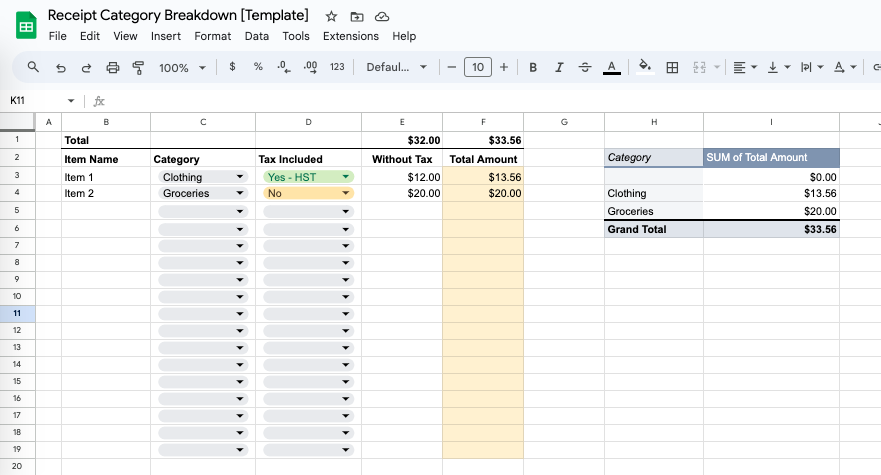Open horizontal align options
The image size is (881, 475).
(745, 67)
